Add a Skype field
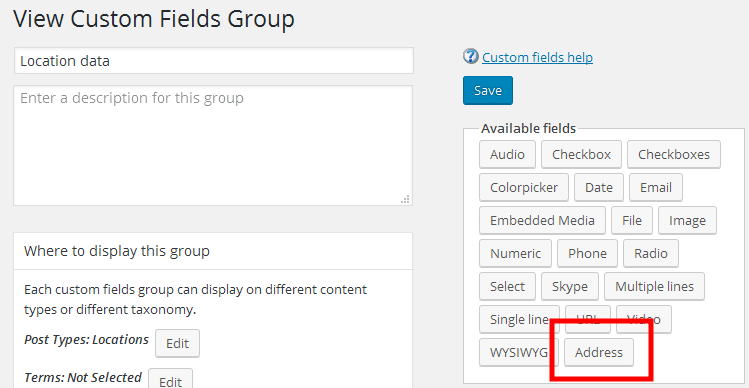The image size is (749, 388). point(570,286)
